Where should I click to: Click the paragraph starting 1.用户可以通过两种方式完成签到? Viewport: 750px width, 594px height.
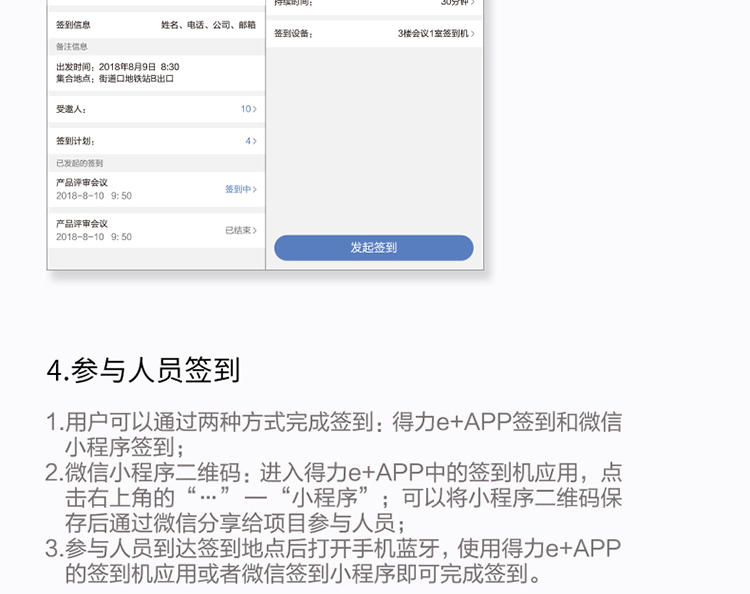pyautogui.click(x=333, y=434)
